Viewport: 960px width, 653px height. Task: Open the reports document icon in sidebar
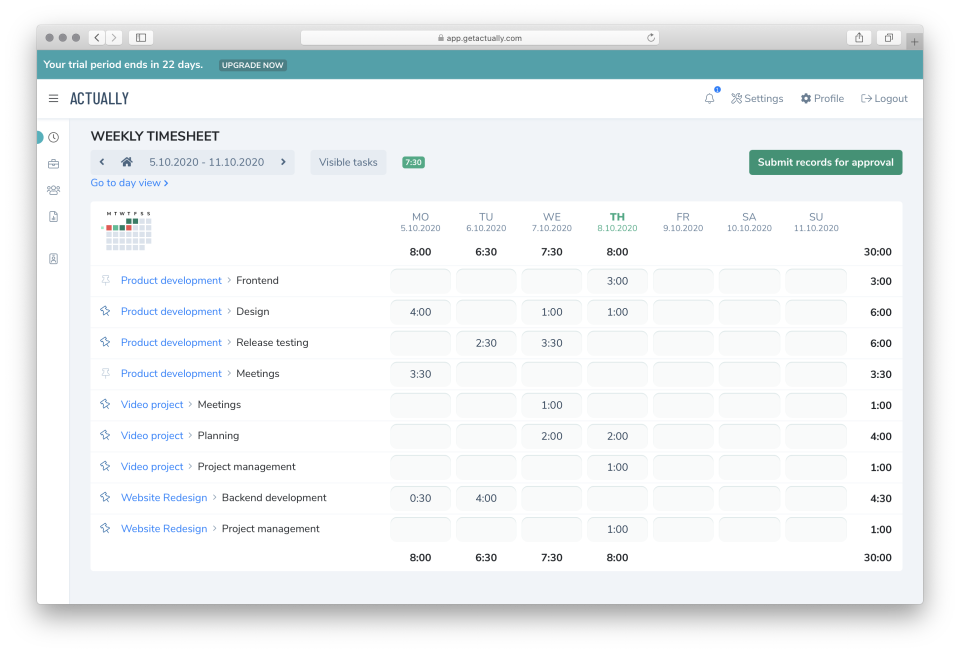[x=54, y=217]
